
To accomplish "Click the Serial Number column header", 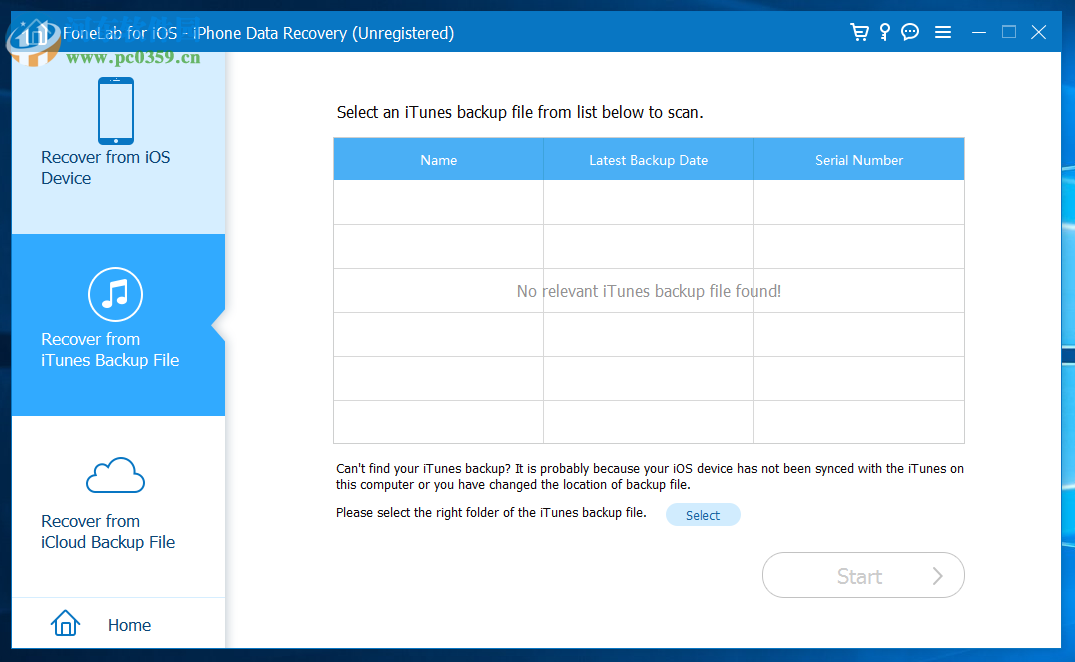I will pyautogui.click(x=858, y=159).
